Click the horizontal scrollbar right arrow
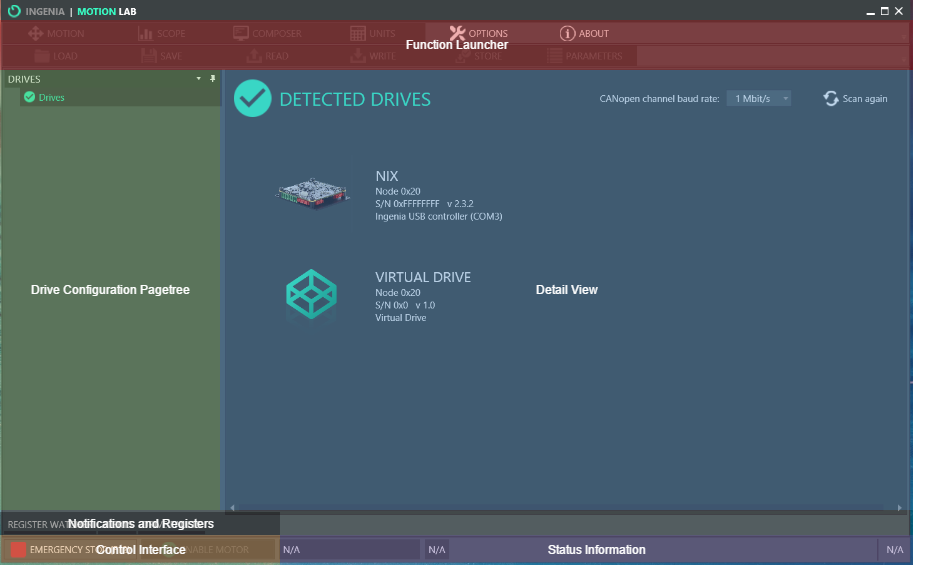Screen dimensions: 933x585 point(899,508)
